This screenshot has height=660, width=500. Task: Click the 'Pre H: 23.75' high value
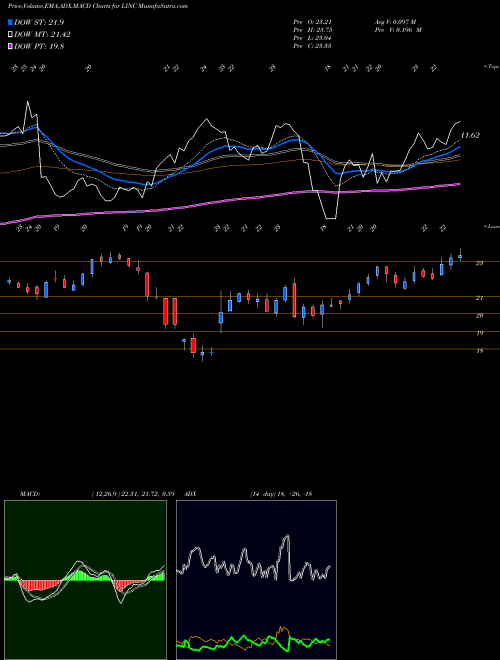(312, 30)
